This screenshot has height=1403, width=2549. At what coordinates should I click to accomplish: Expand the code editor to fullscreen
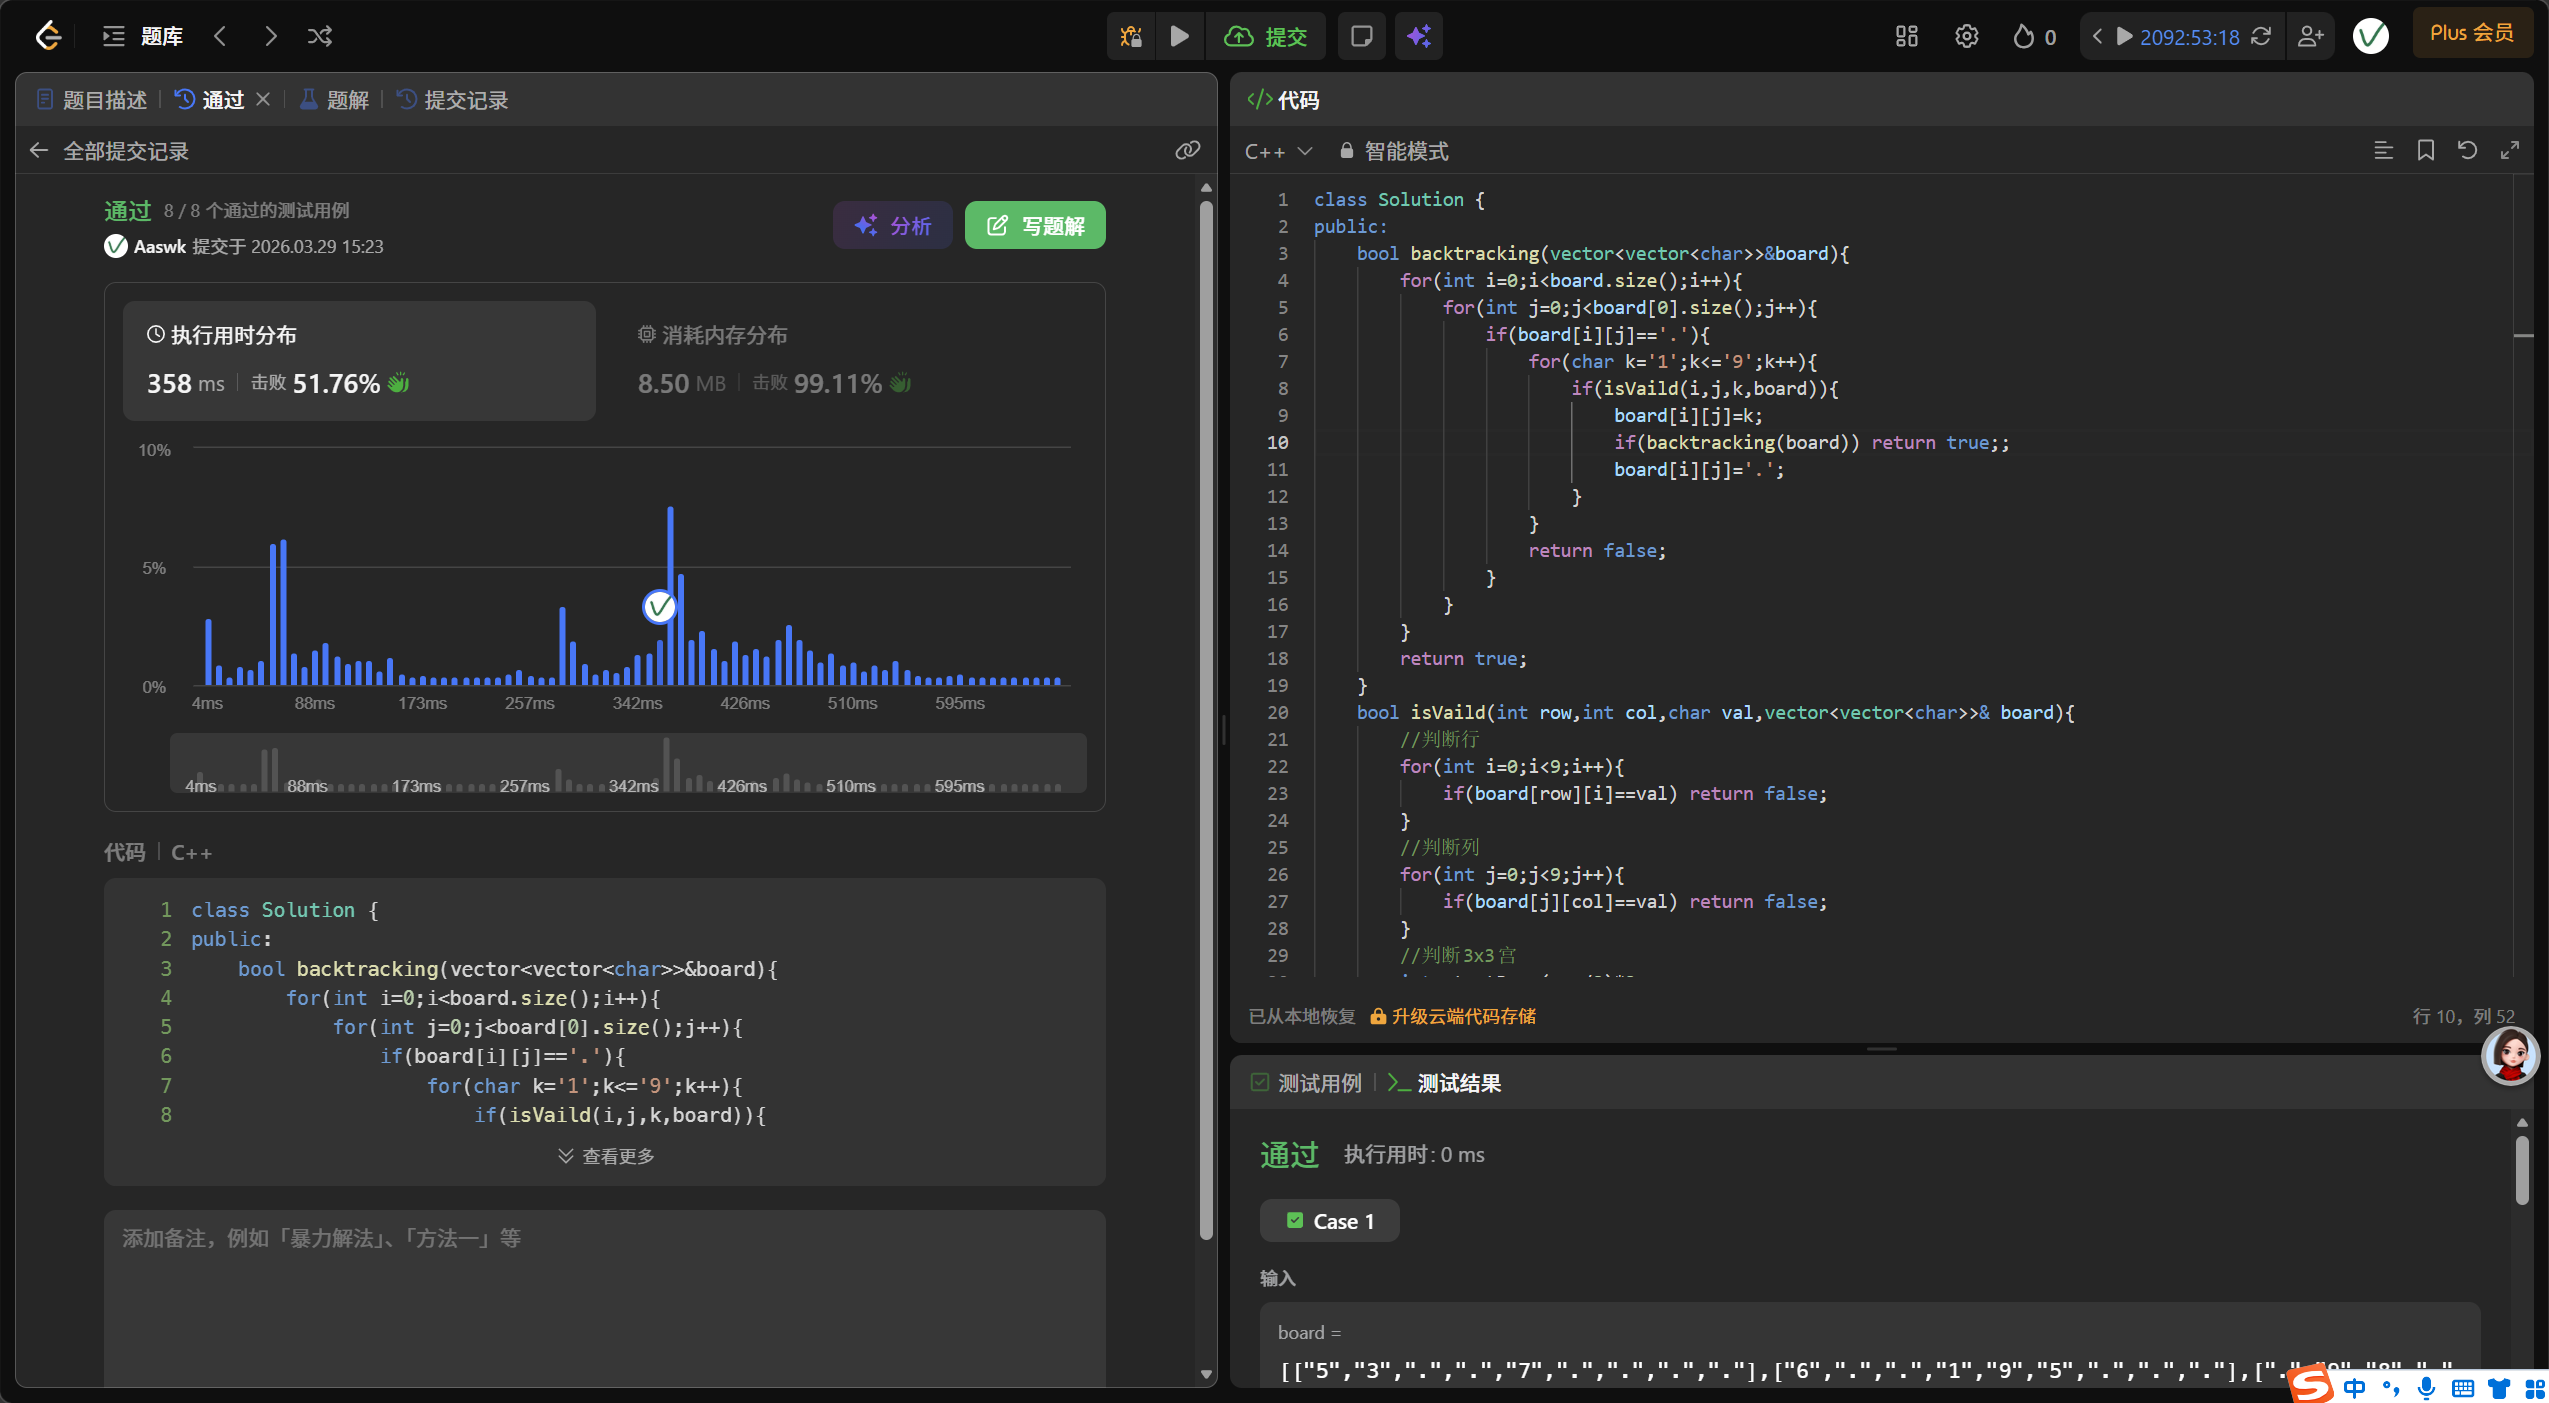2509,151
